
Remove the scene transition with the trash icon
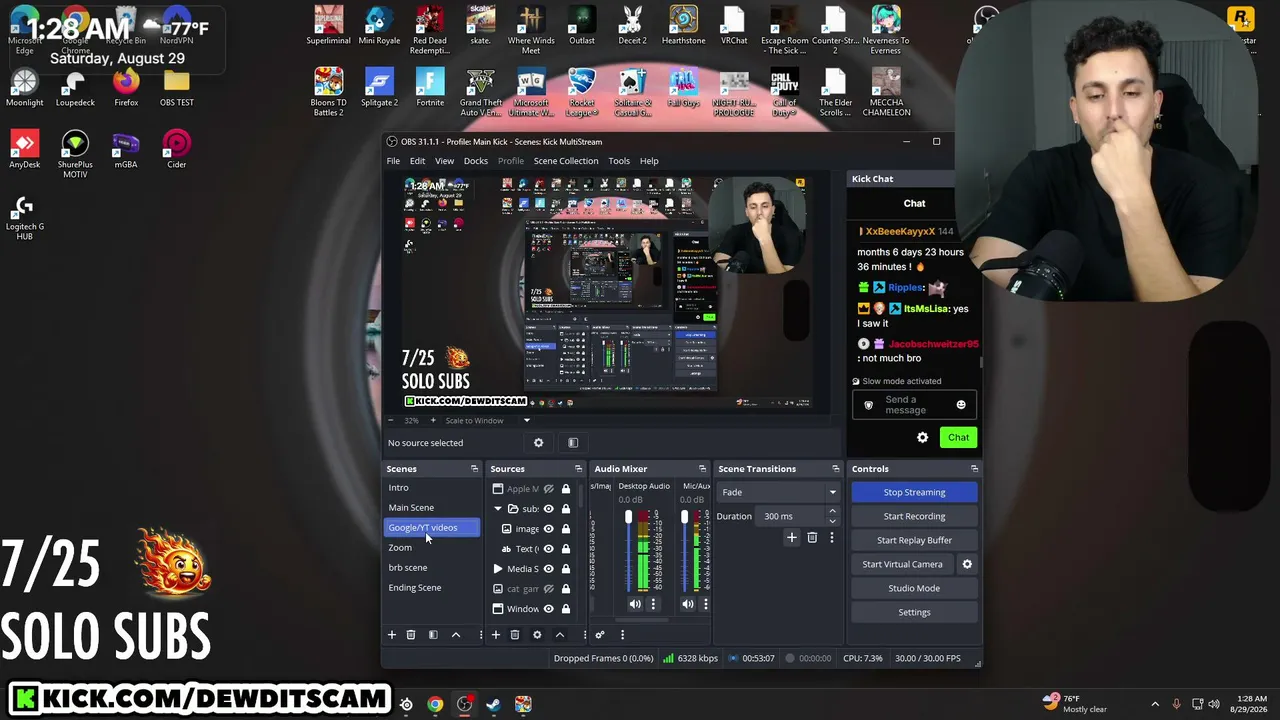click(x=812, y=538)
